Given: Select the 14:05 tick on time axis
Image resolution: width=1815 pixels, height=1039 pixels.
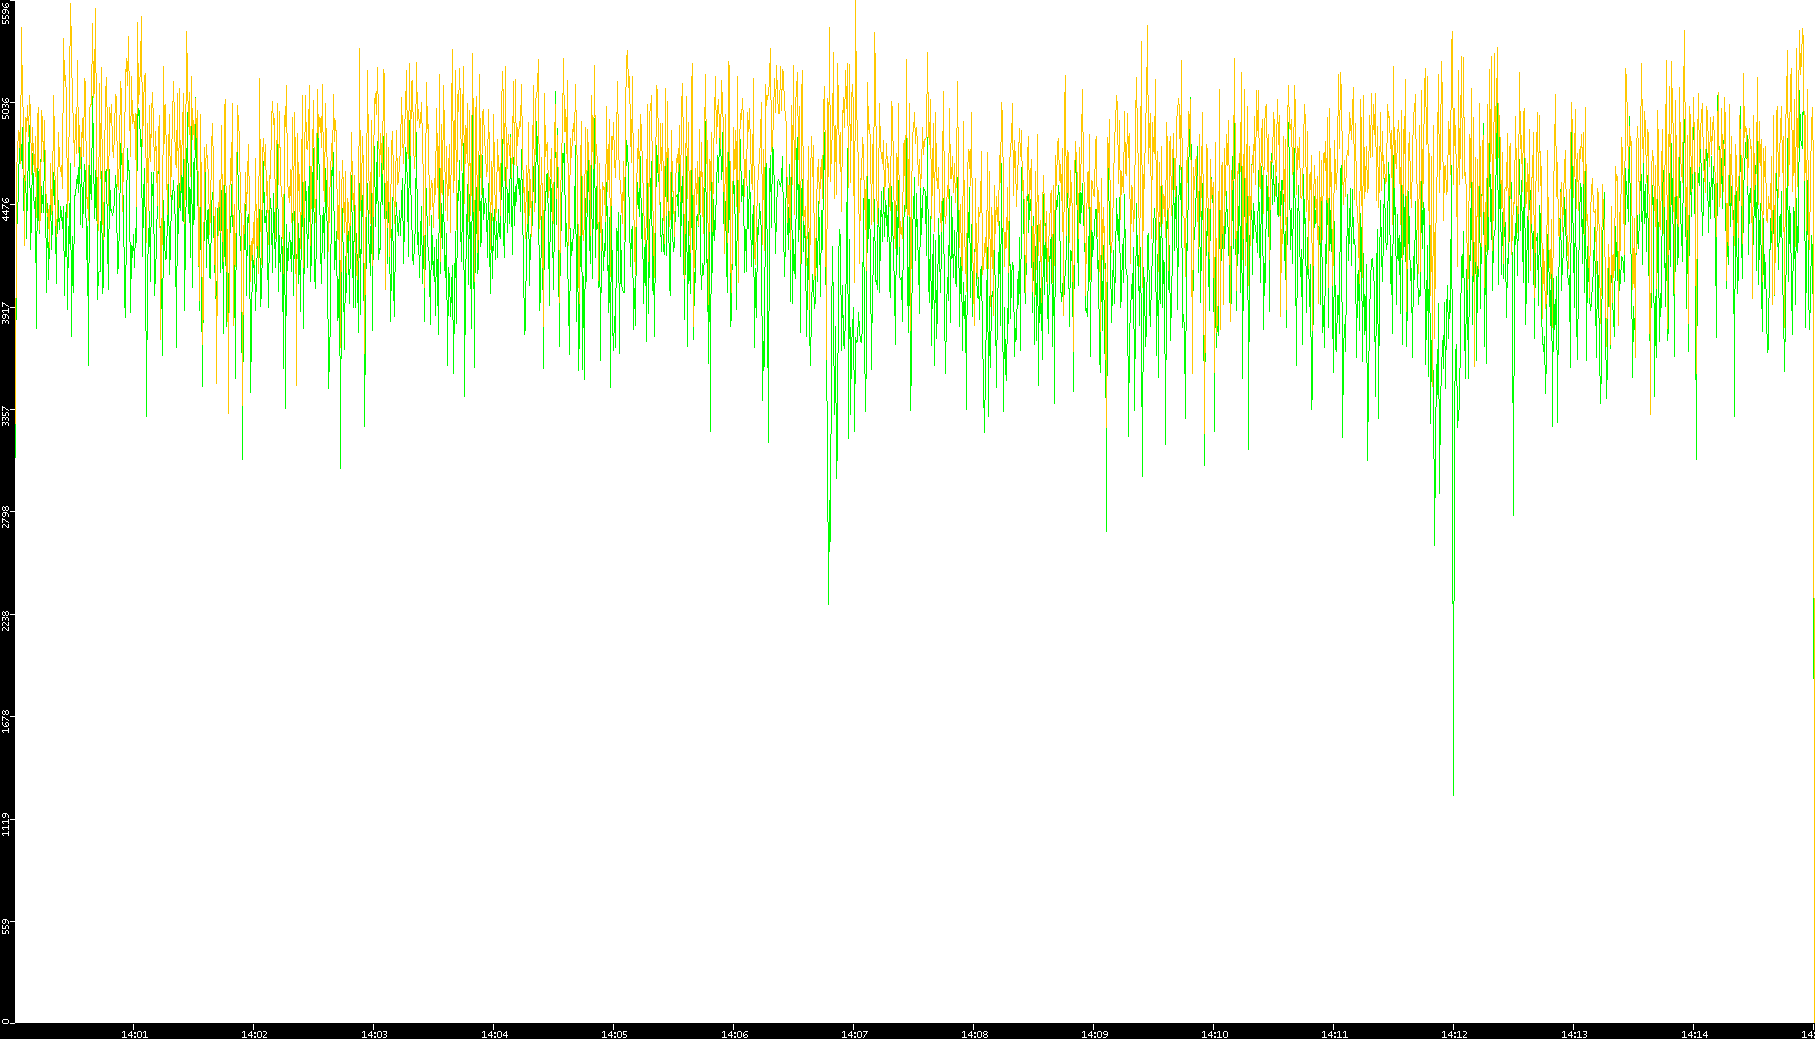Looking at the screenshot, I should coord(614,1034).
